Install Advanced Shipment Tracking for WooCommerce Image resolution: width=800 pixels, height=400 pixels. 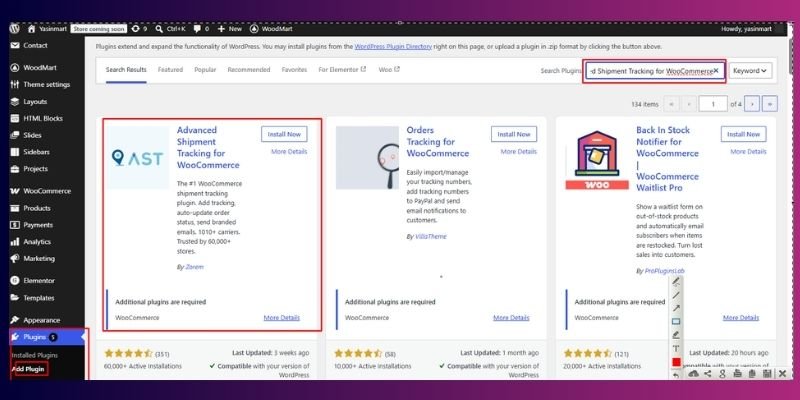(284, 134)
